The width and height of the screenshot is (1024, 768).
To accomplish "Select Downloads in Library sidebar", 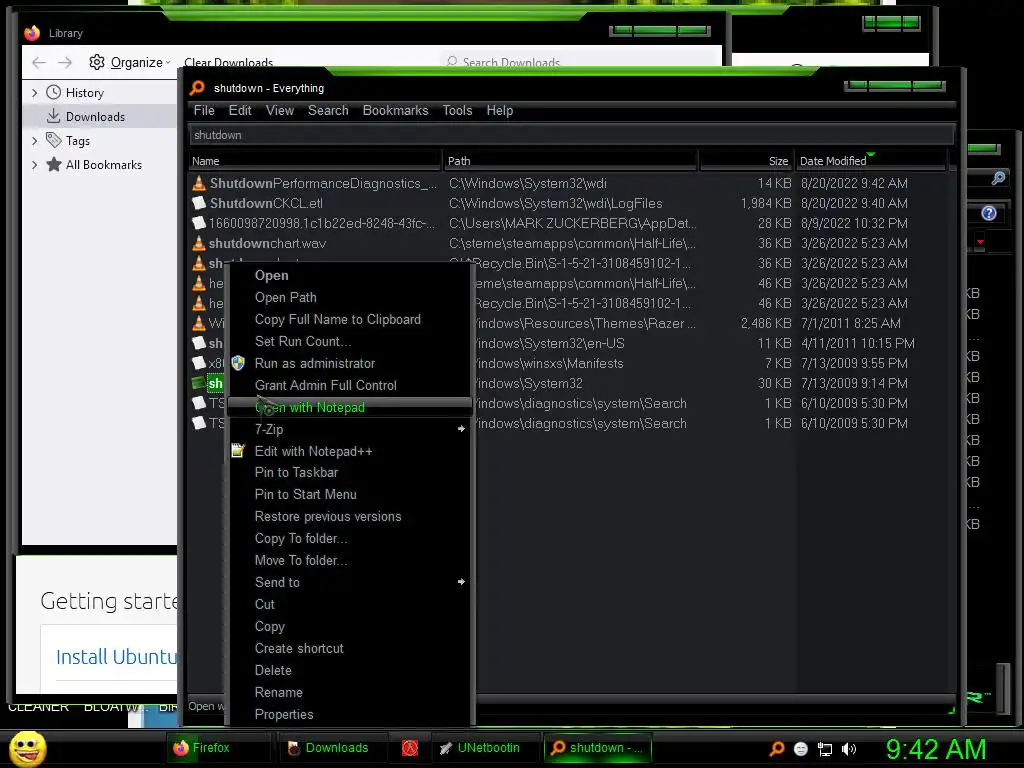I will click(95, 117).
